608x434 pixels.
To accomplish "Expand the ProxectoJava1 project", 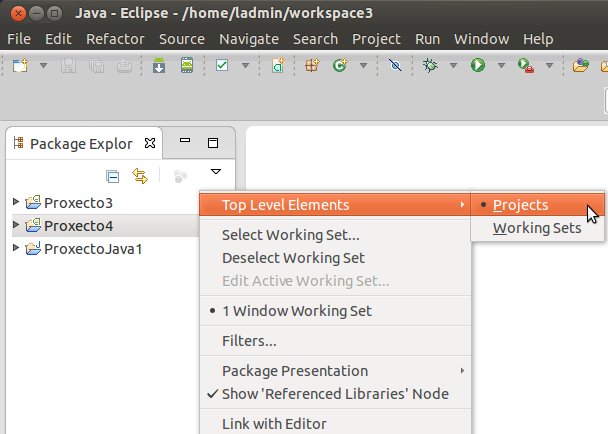I will coord(16,247).
